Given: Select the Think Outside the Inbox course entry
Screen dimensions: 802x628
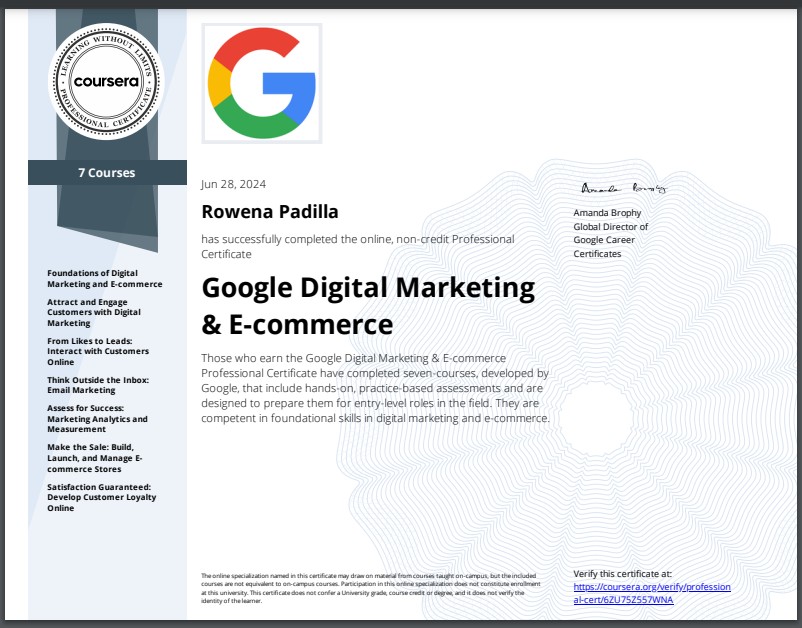Looking at the screenshot, I should coord(100,384).
